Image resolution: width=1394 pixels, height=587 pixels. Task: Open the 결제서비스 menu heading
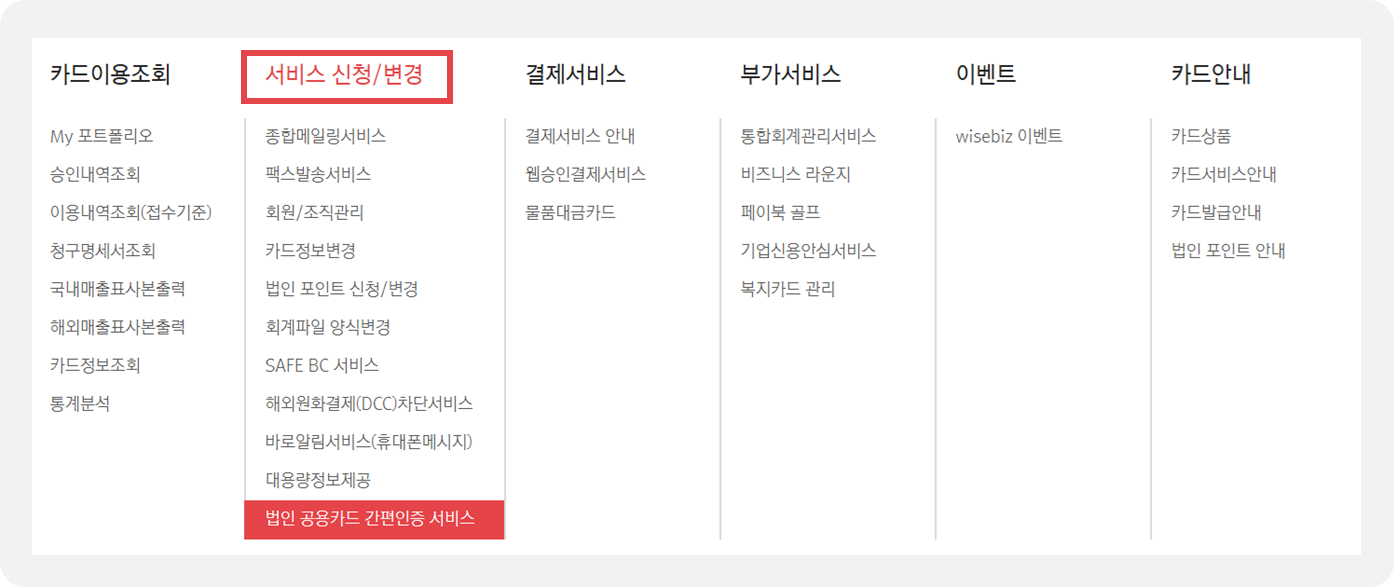(x=576, y=74)
